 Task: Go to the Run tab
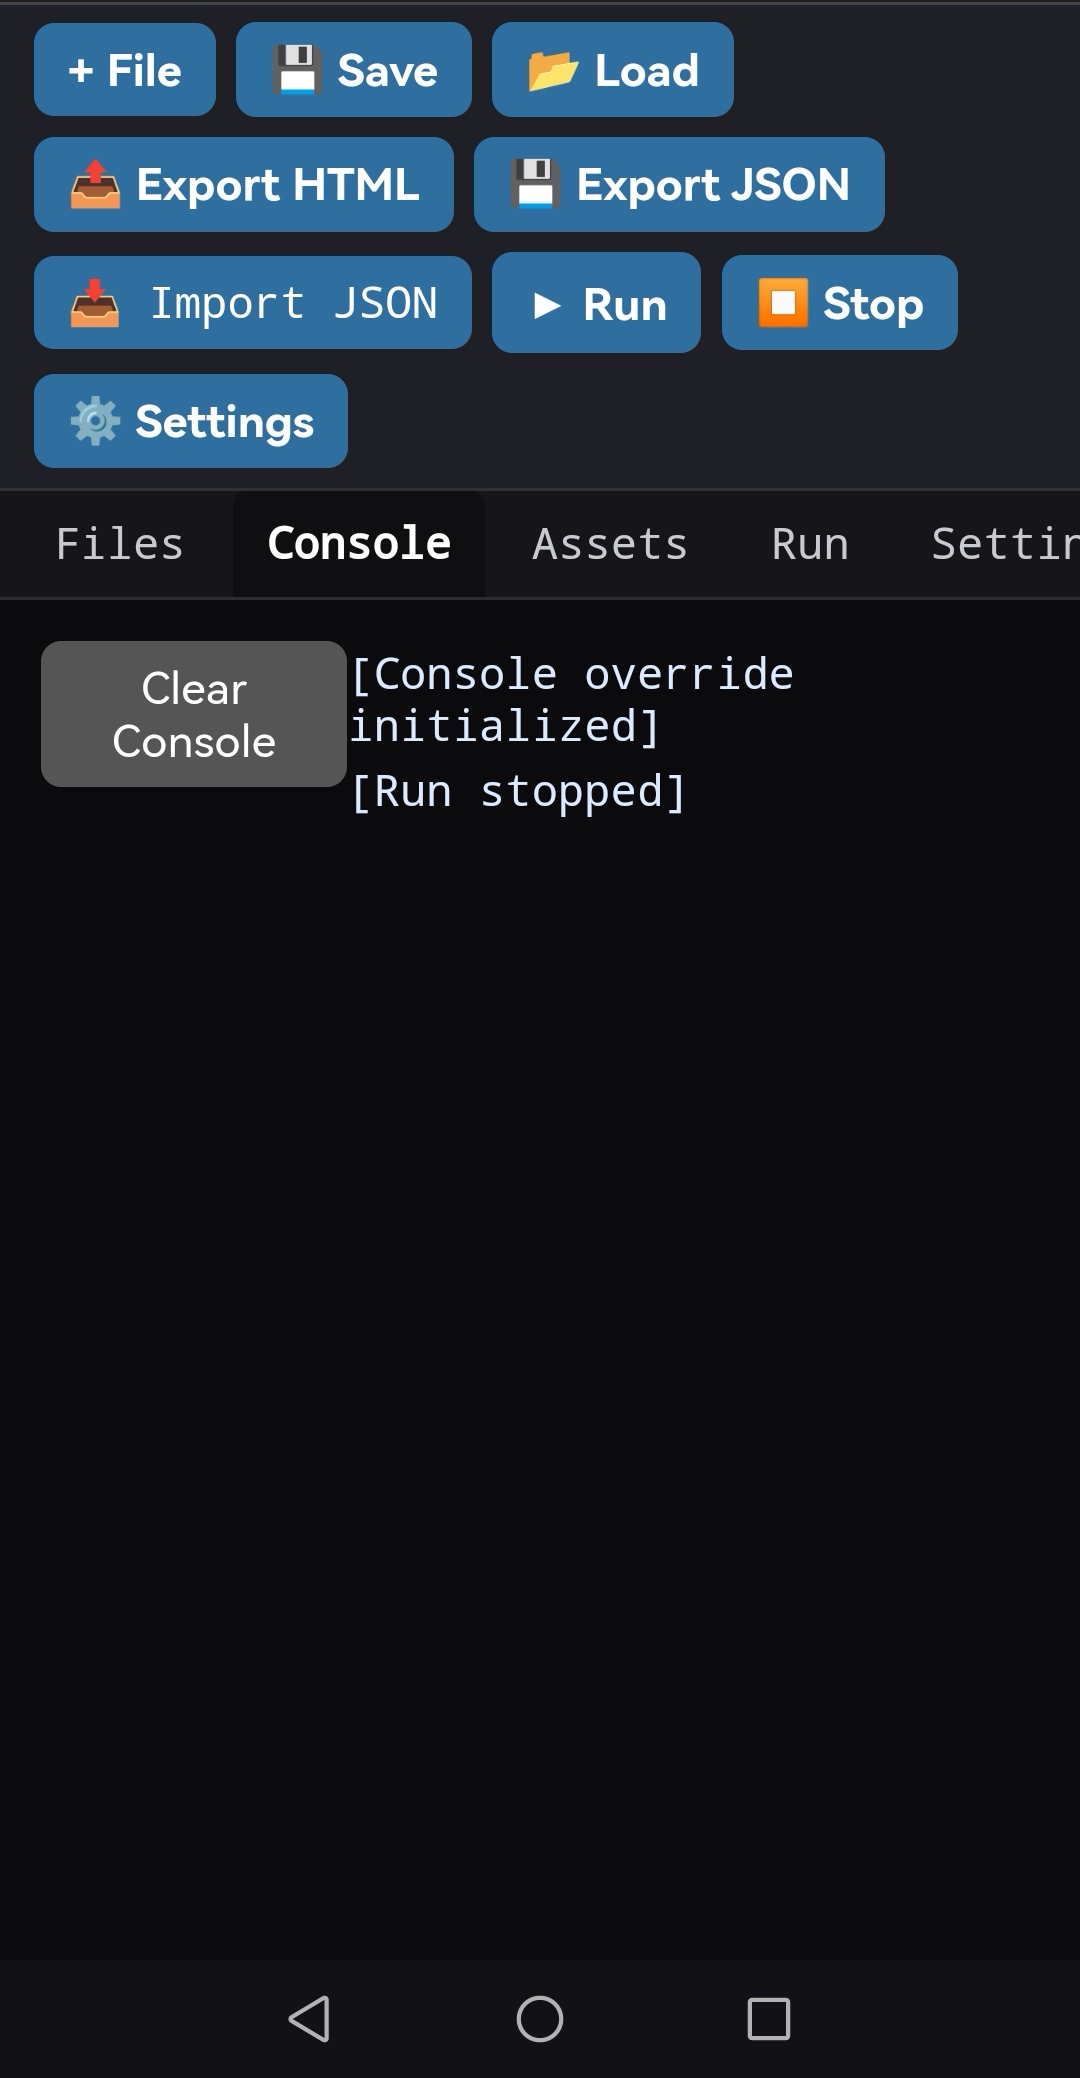tap(810, 544)
